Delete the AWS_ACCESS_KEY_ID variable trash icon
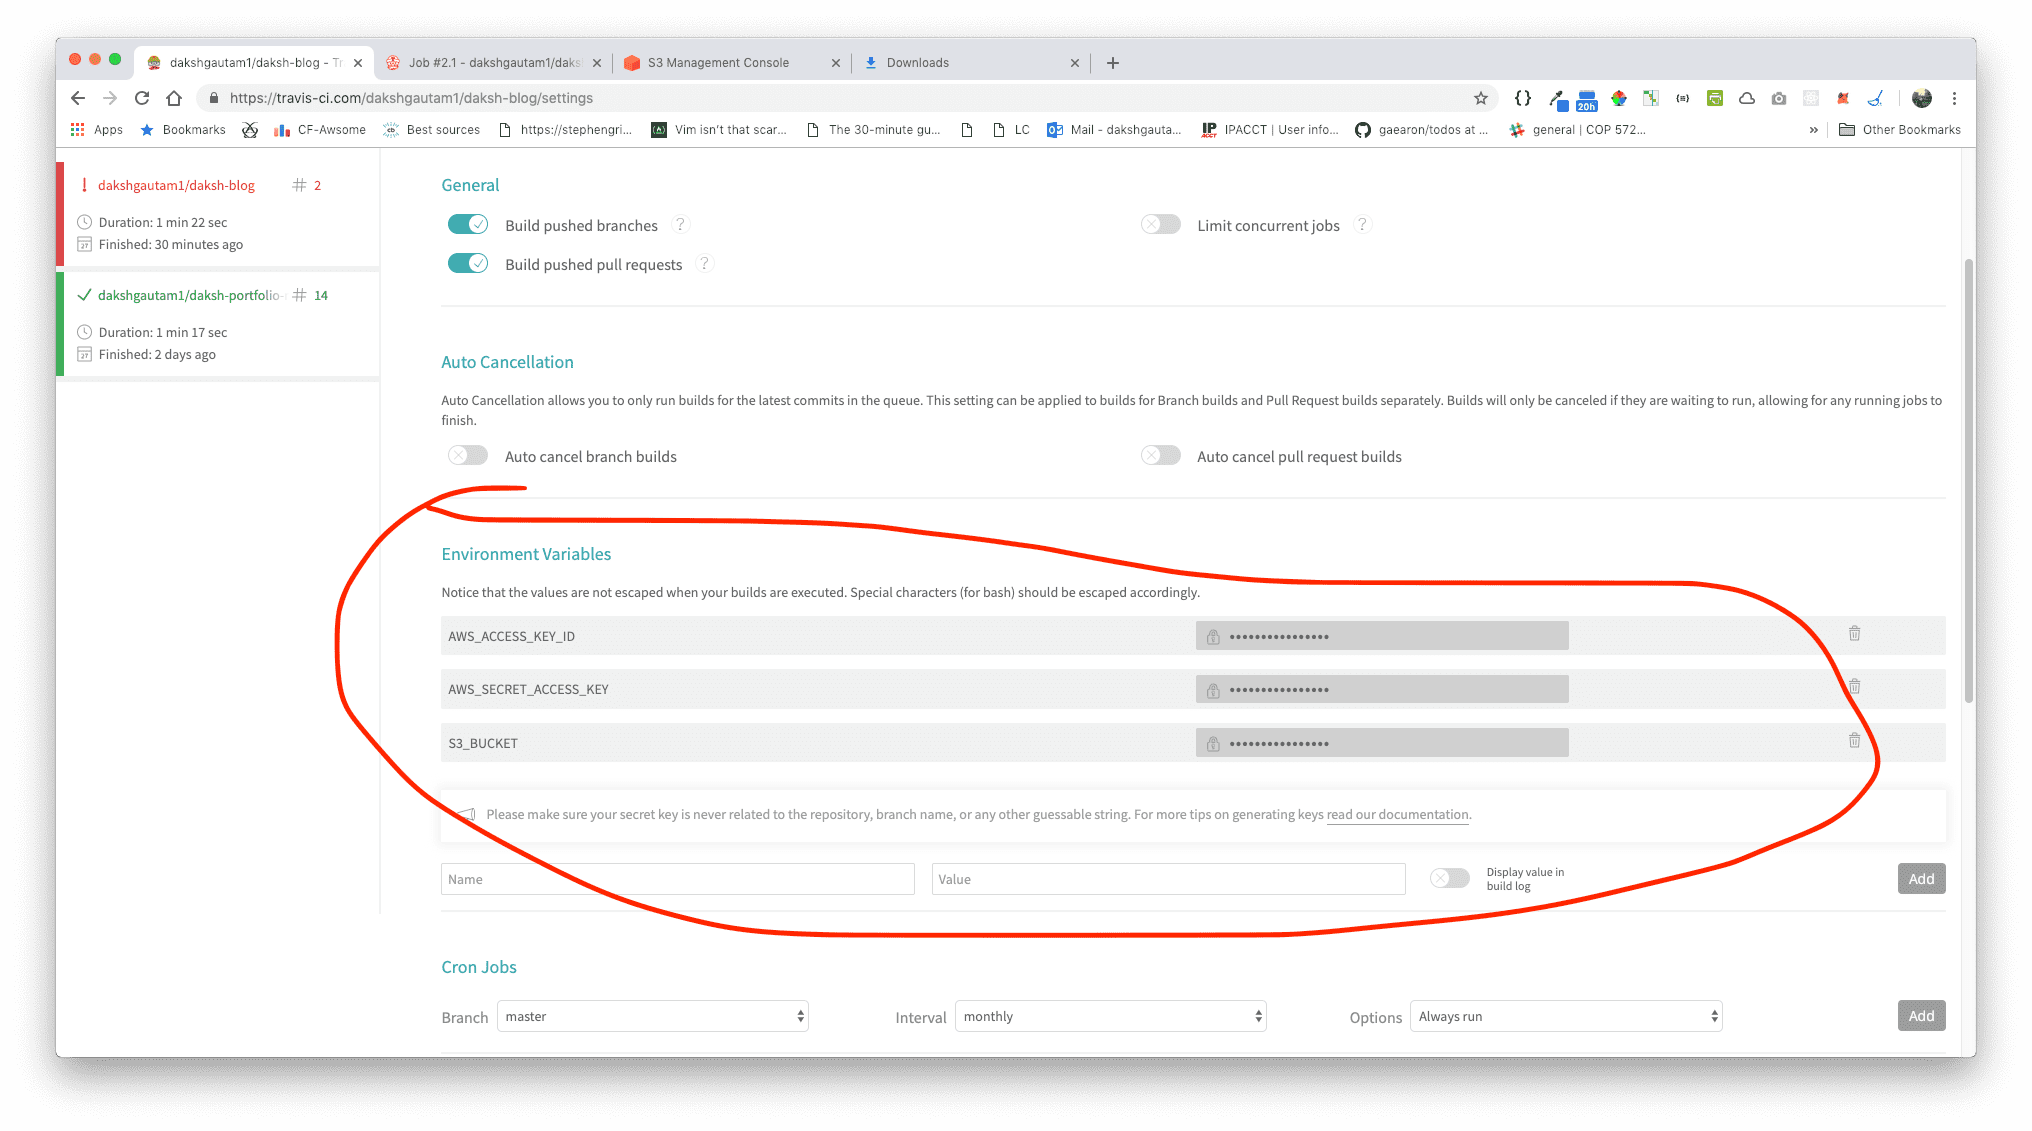Screen dimensions: 2032x1131 pos(1854,633)
